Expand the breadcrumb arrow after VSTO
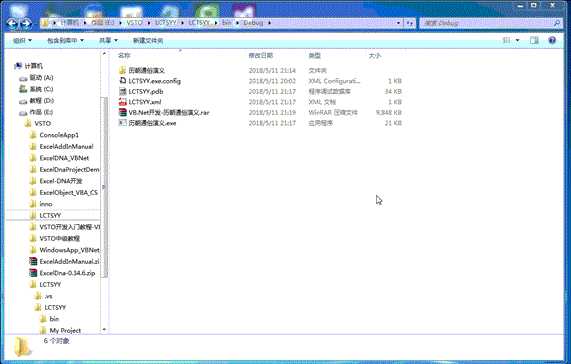 click(x=149, y=23)
